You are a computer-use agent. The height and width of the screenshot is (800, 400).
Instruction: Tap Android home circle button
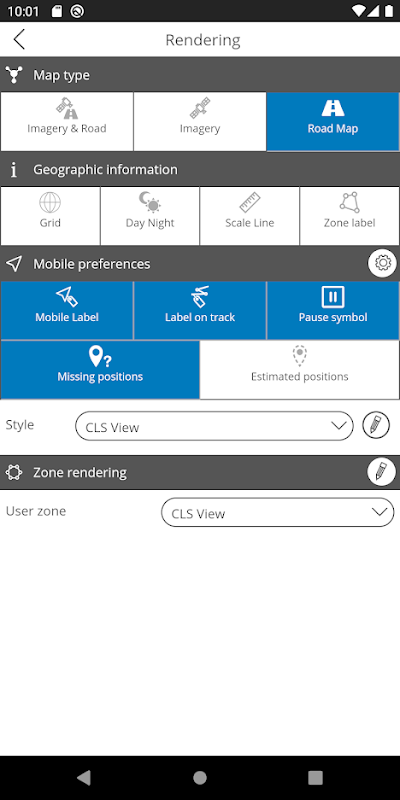tap(200, 778)
